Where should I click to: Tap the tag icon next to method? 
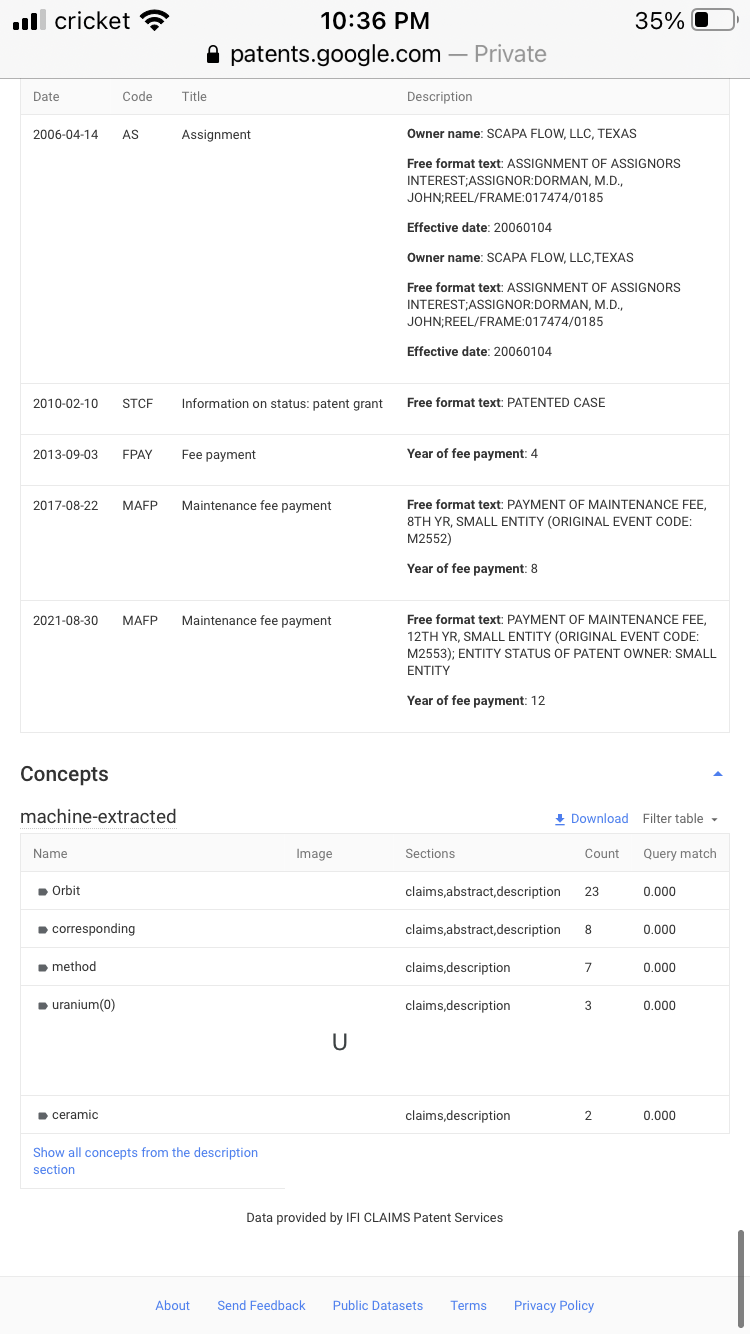(x=43, y=967)
